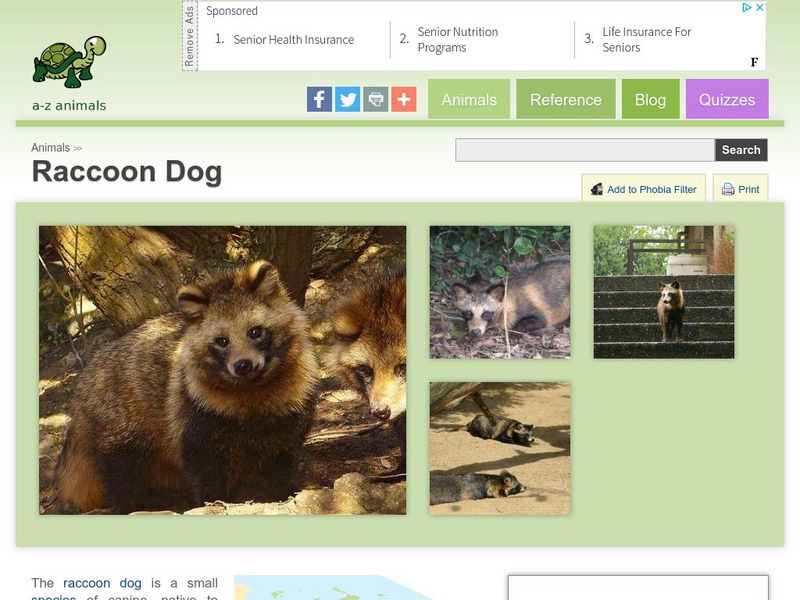Click the gray printer share icon
The height and width of the screenshot is (600, 800).
coord(376,99)
